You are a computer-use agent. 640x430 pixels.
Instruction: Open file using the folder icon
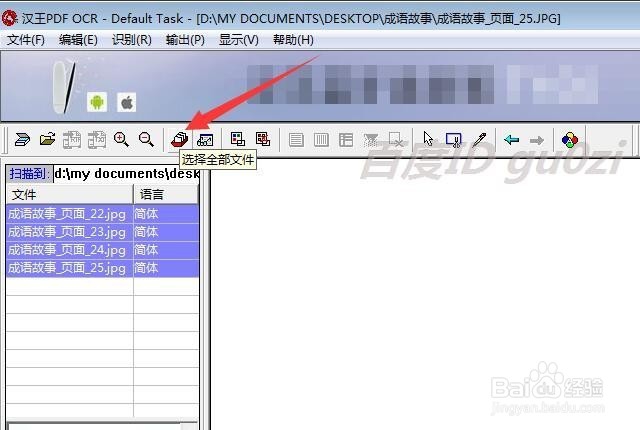[x=47, y=140]
